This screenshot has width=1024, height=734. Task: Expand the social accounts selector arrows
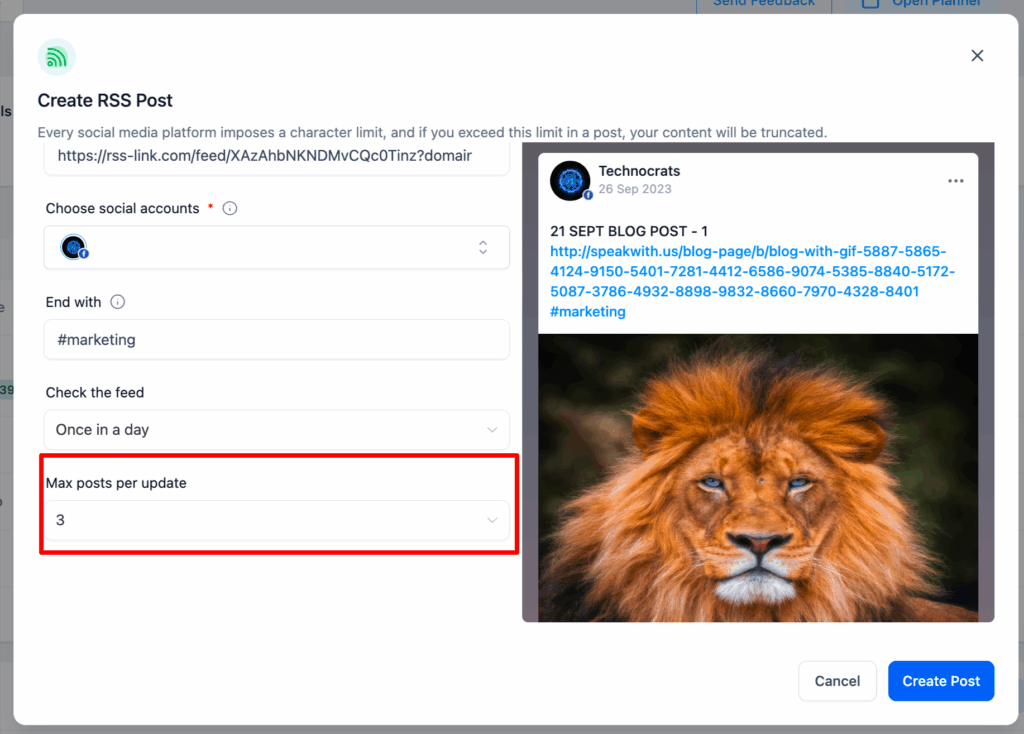[x=483, y=247]
